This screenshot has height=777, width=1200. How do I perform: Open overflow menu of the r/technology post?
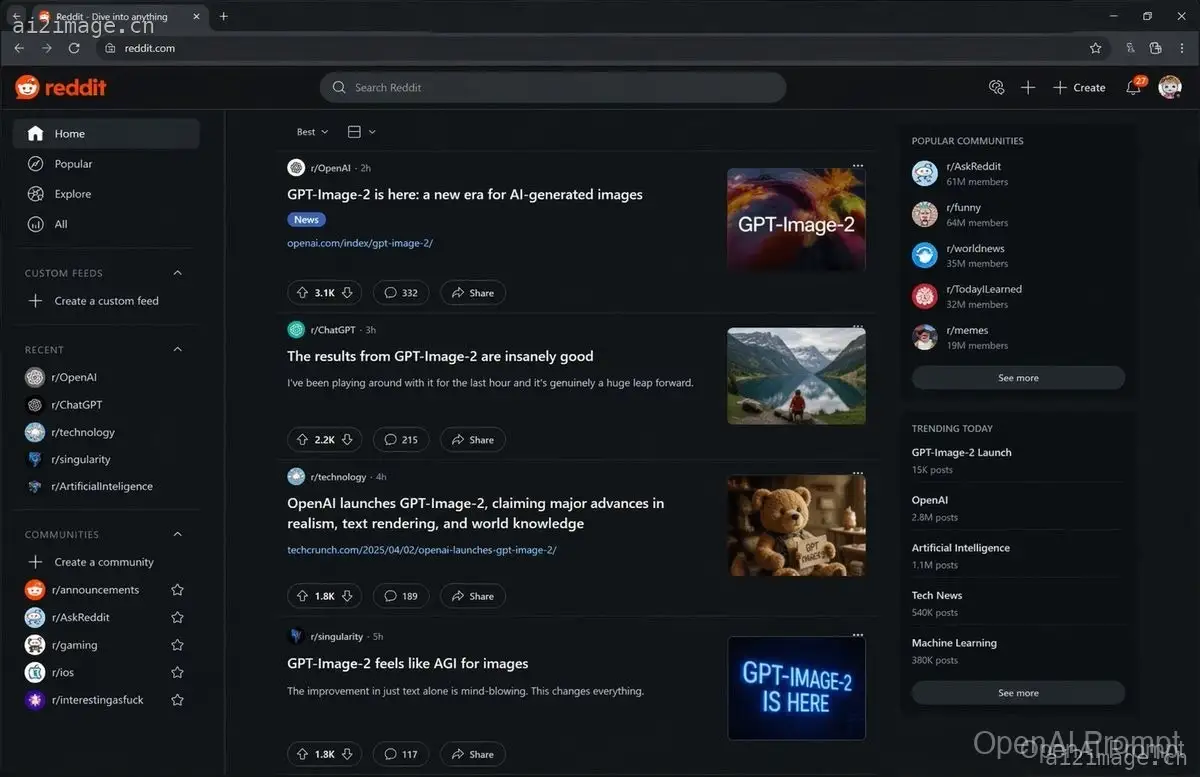[857, 473]
